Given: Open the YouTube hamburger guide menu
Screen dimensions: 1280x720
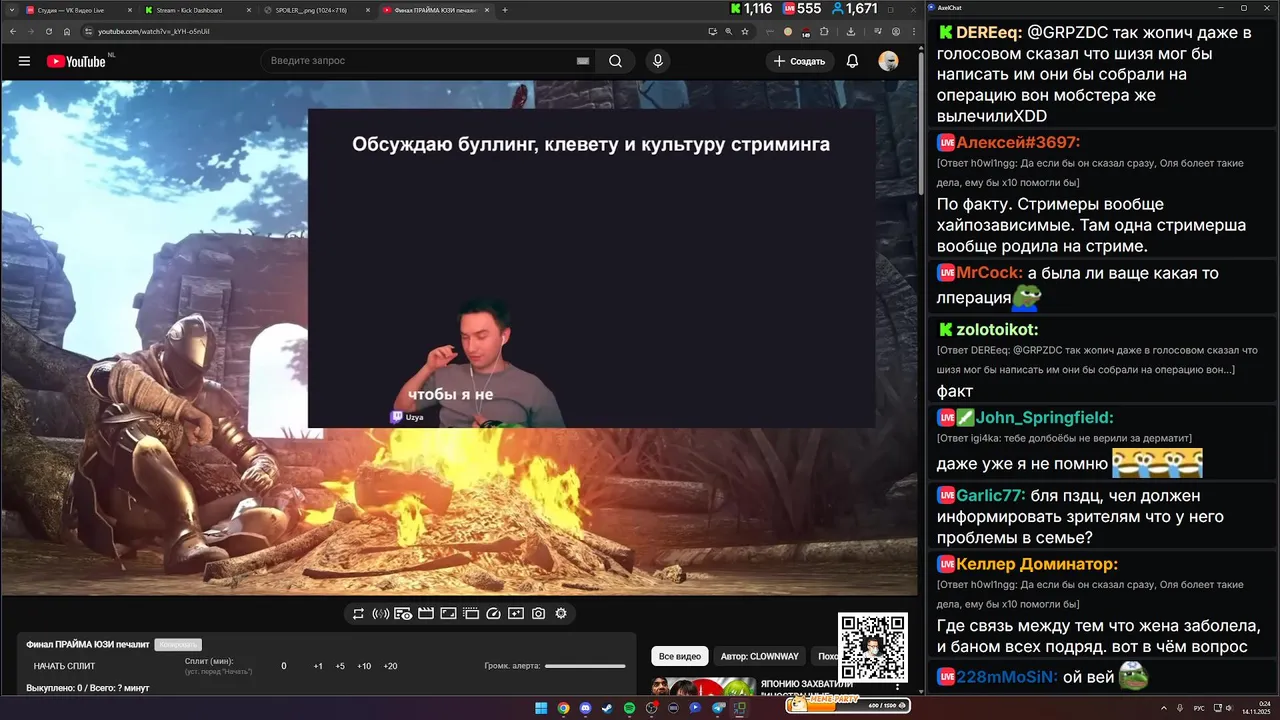Looking at the screenshot, I should coord(24,61).
